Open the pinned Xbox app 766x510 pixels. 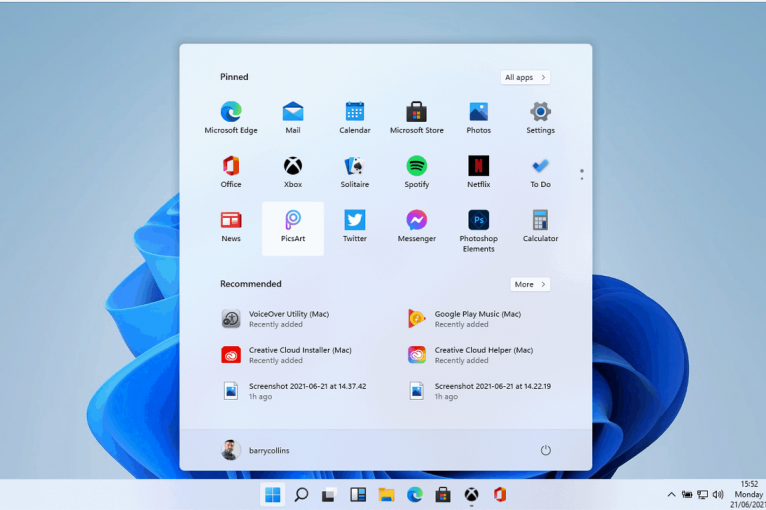pyautogui.click(x=293, y=172)
